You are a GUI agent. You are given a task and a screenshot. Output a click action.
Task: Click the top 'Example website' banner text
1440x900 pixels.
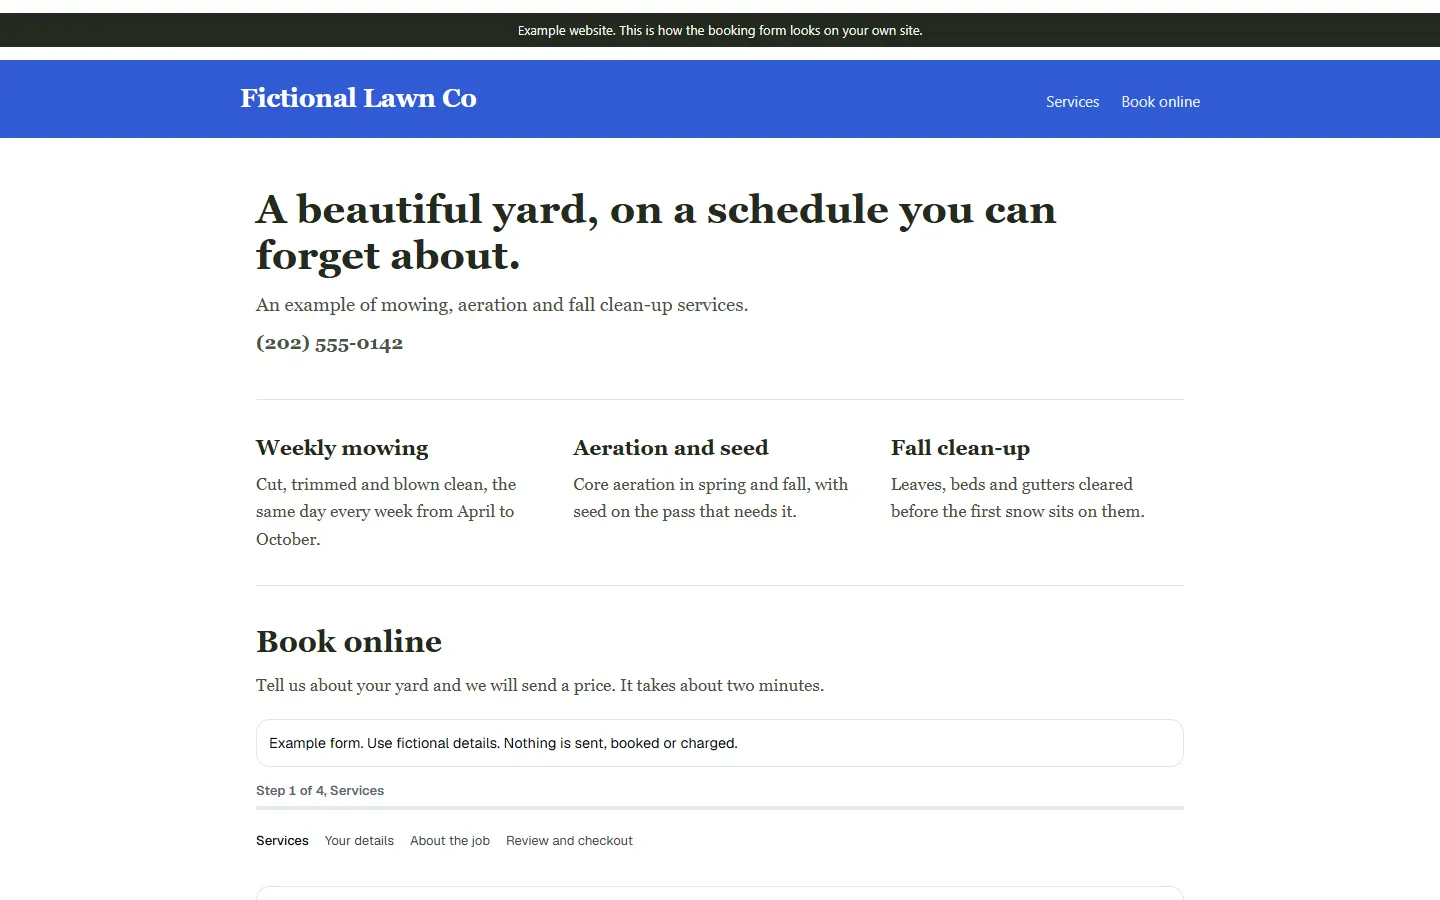(720, 31)
